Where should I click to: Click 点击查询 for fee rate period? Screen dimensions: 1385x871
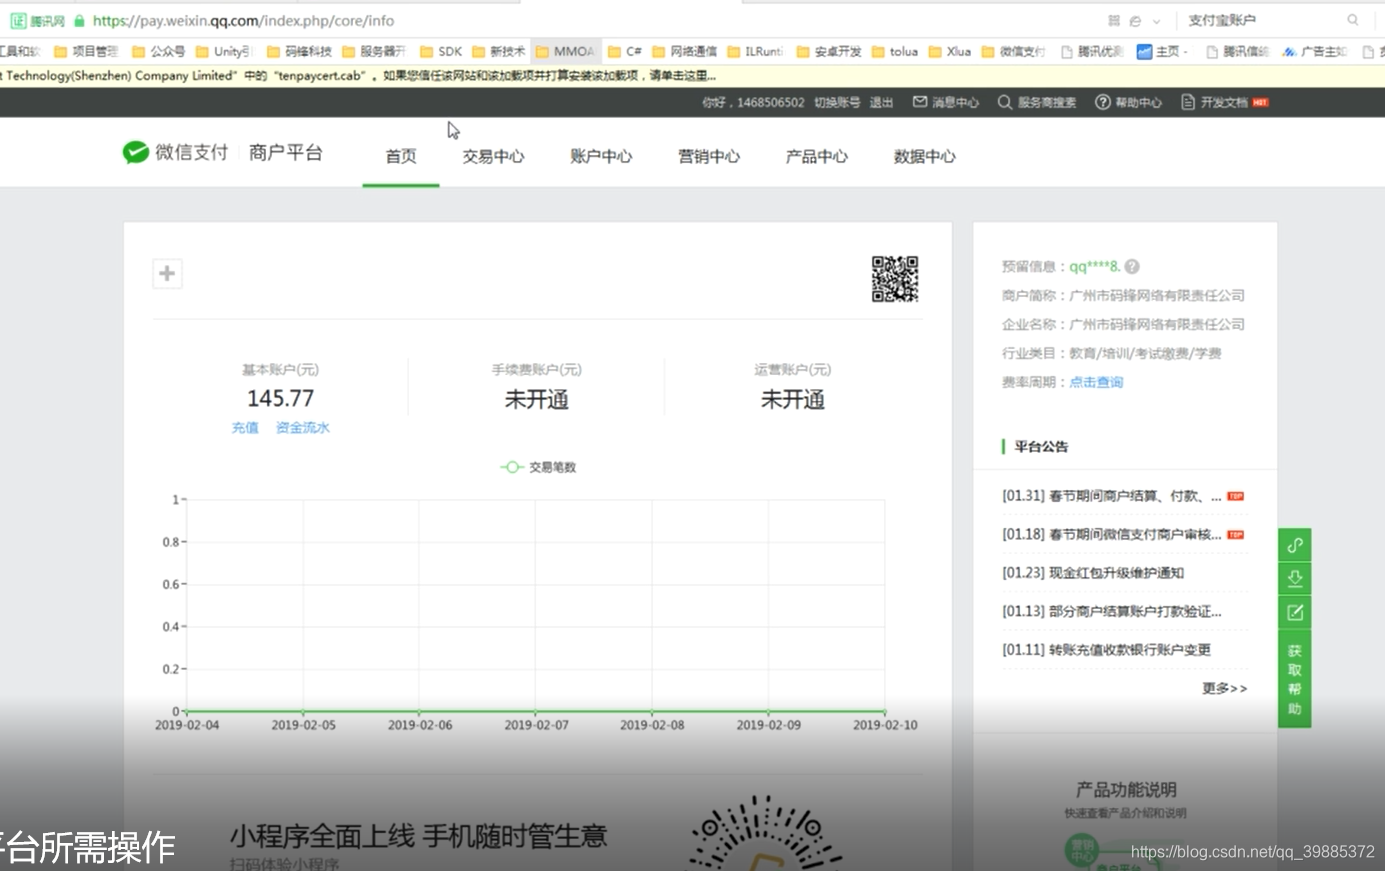point(1096,382)
